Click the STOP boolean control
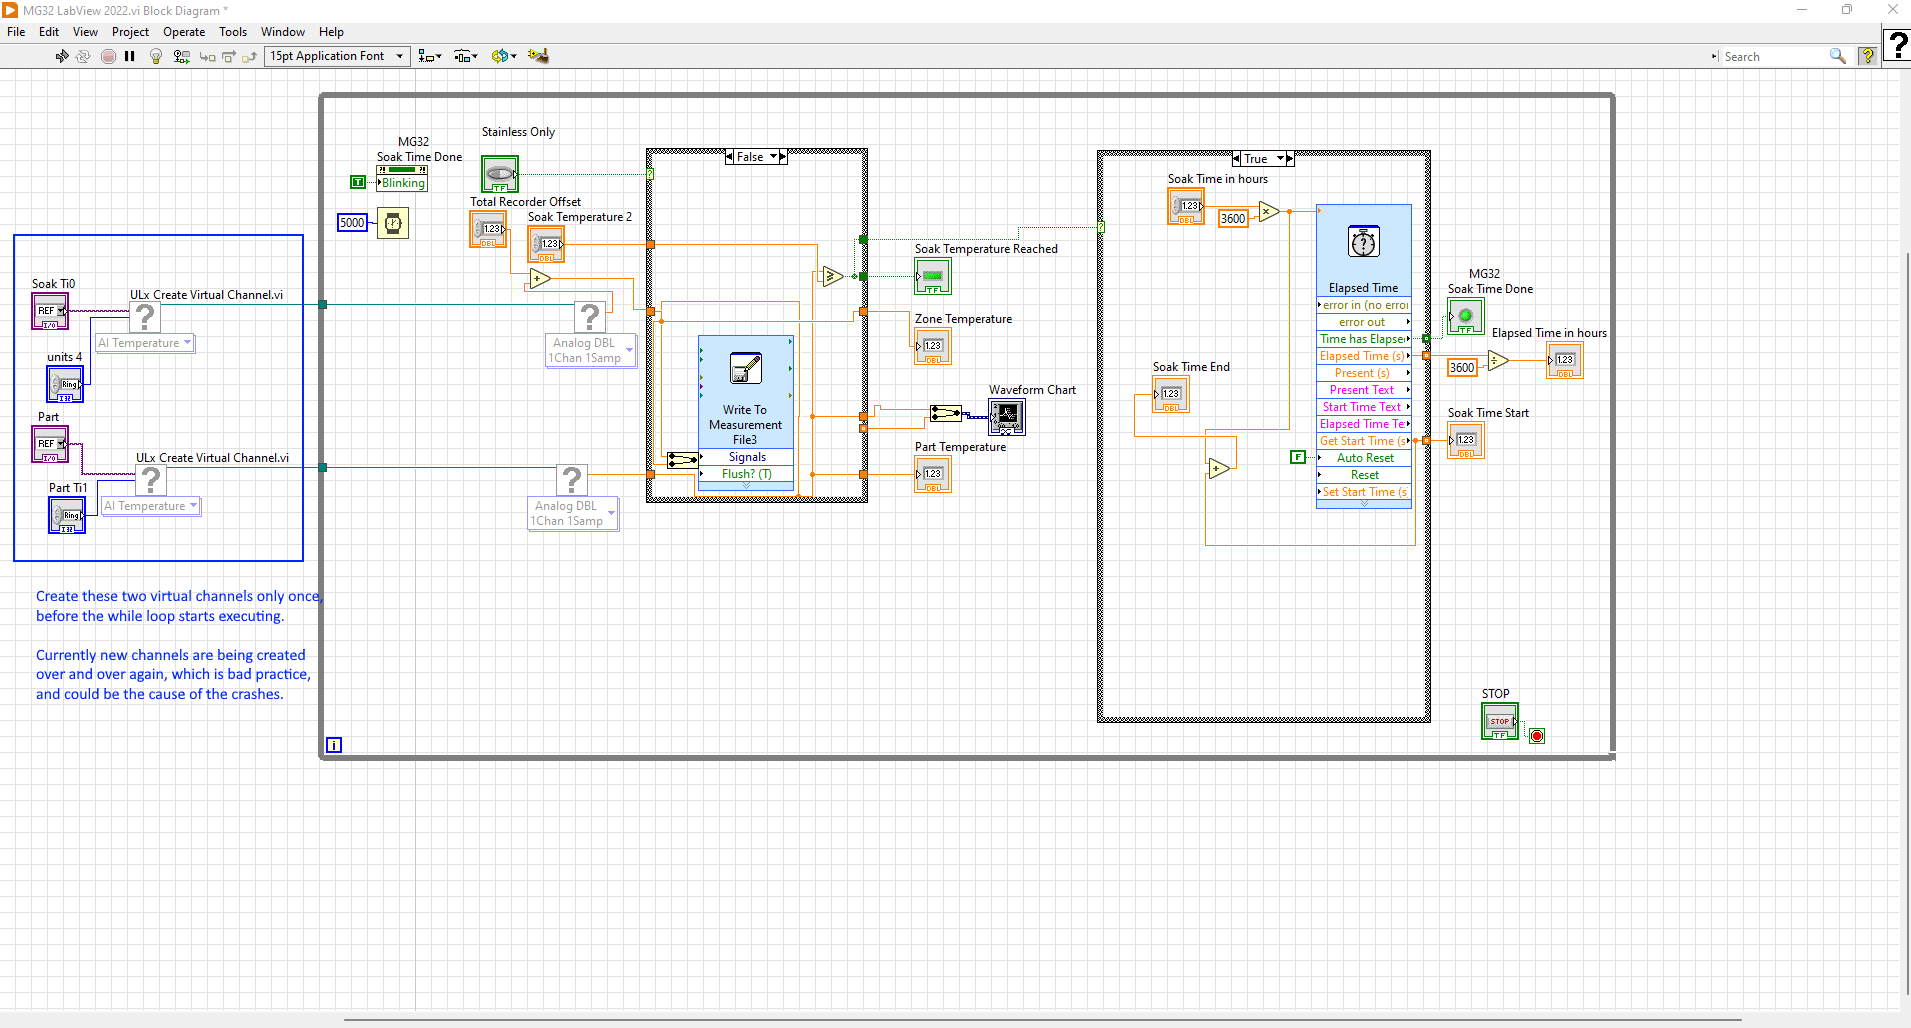Viewport: 1911px width, 1028px height. coord(1499,720)
